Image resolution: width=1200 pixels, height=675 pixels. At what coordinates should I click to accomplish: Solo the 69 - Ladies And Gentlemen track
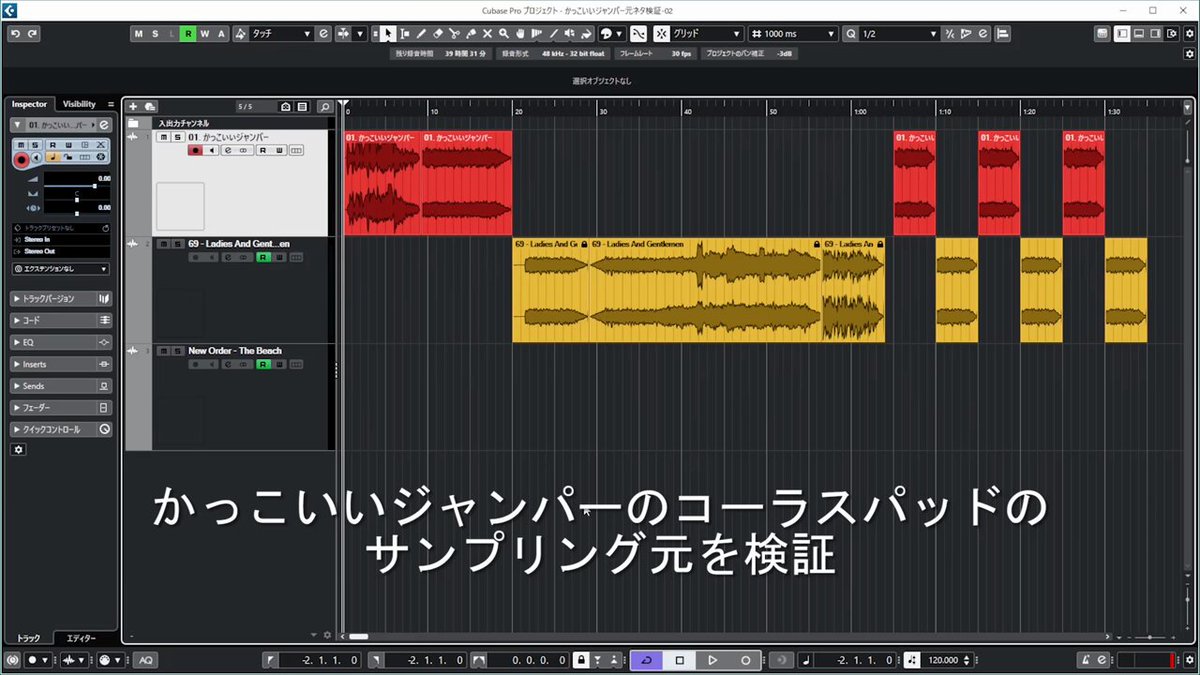178,243
